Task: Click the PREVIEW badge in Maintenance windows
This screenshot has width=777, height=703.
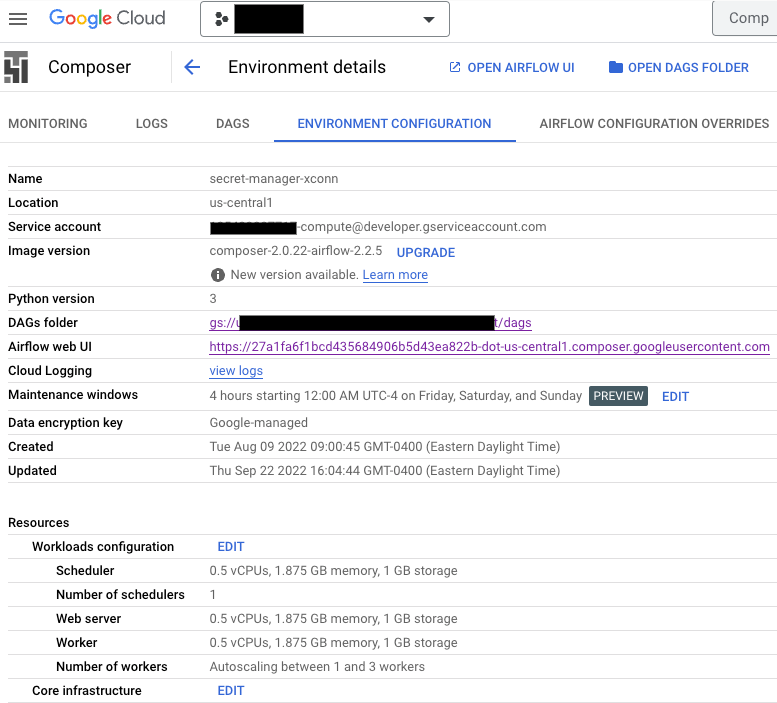Action: pos(618,396)
